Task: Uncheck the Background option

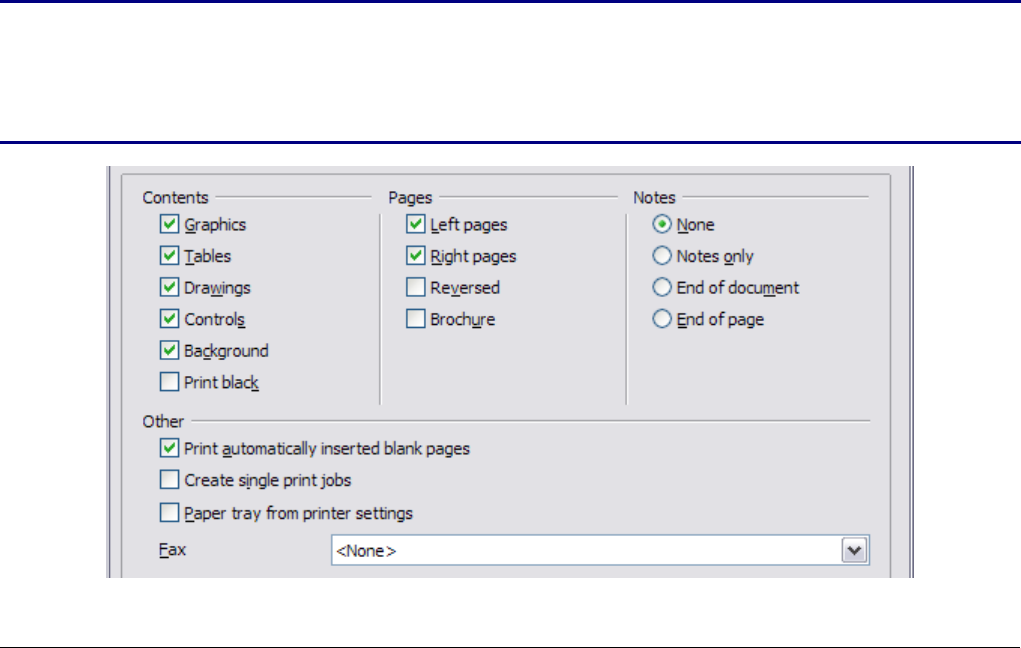Action: pos(169,351)
